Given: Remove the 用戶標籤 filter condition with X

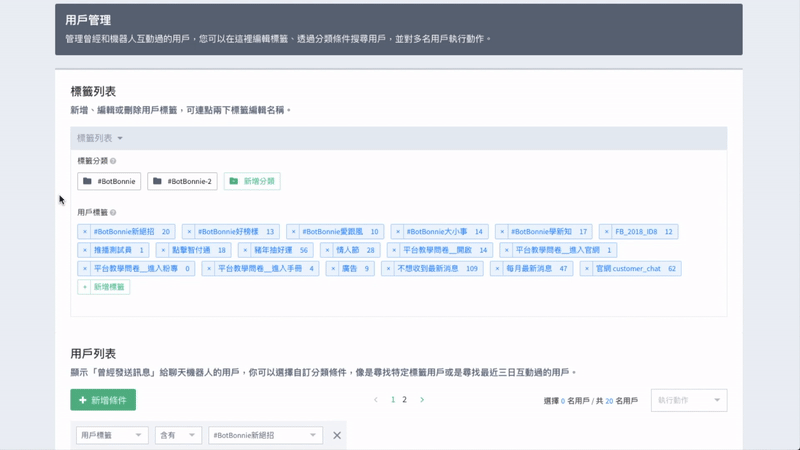Looking at the screenshot, I should tap(337, 435).
